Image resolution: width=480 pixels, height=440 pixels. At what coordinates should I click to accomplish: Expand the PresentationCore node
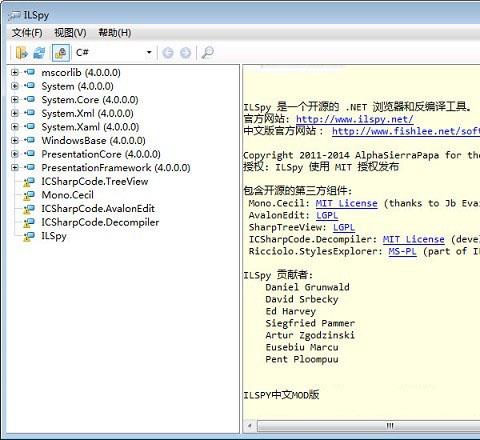coord(15,154)
